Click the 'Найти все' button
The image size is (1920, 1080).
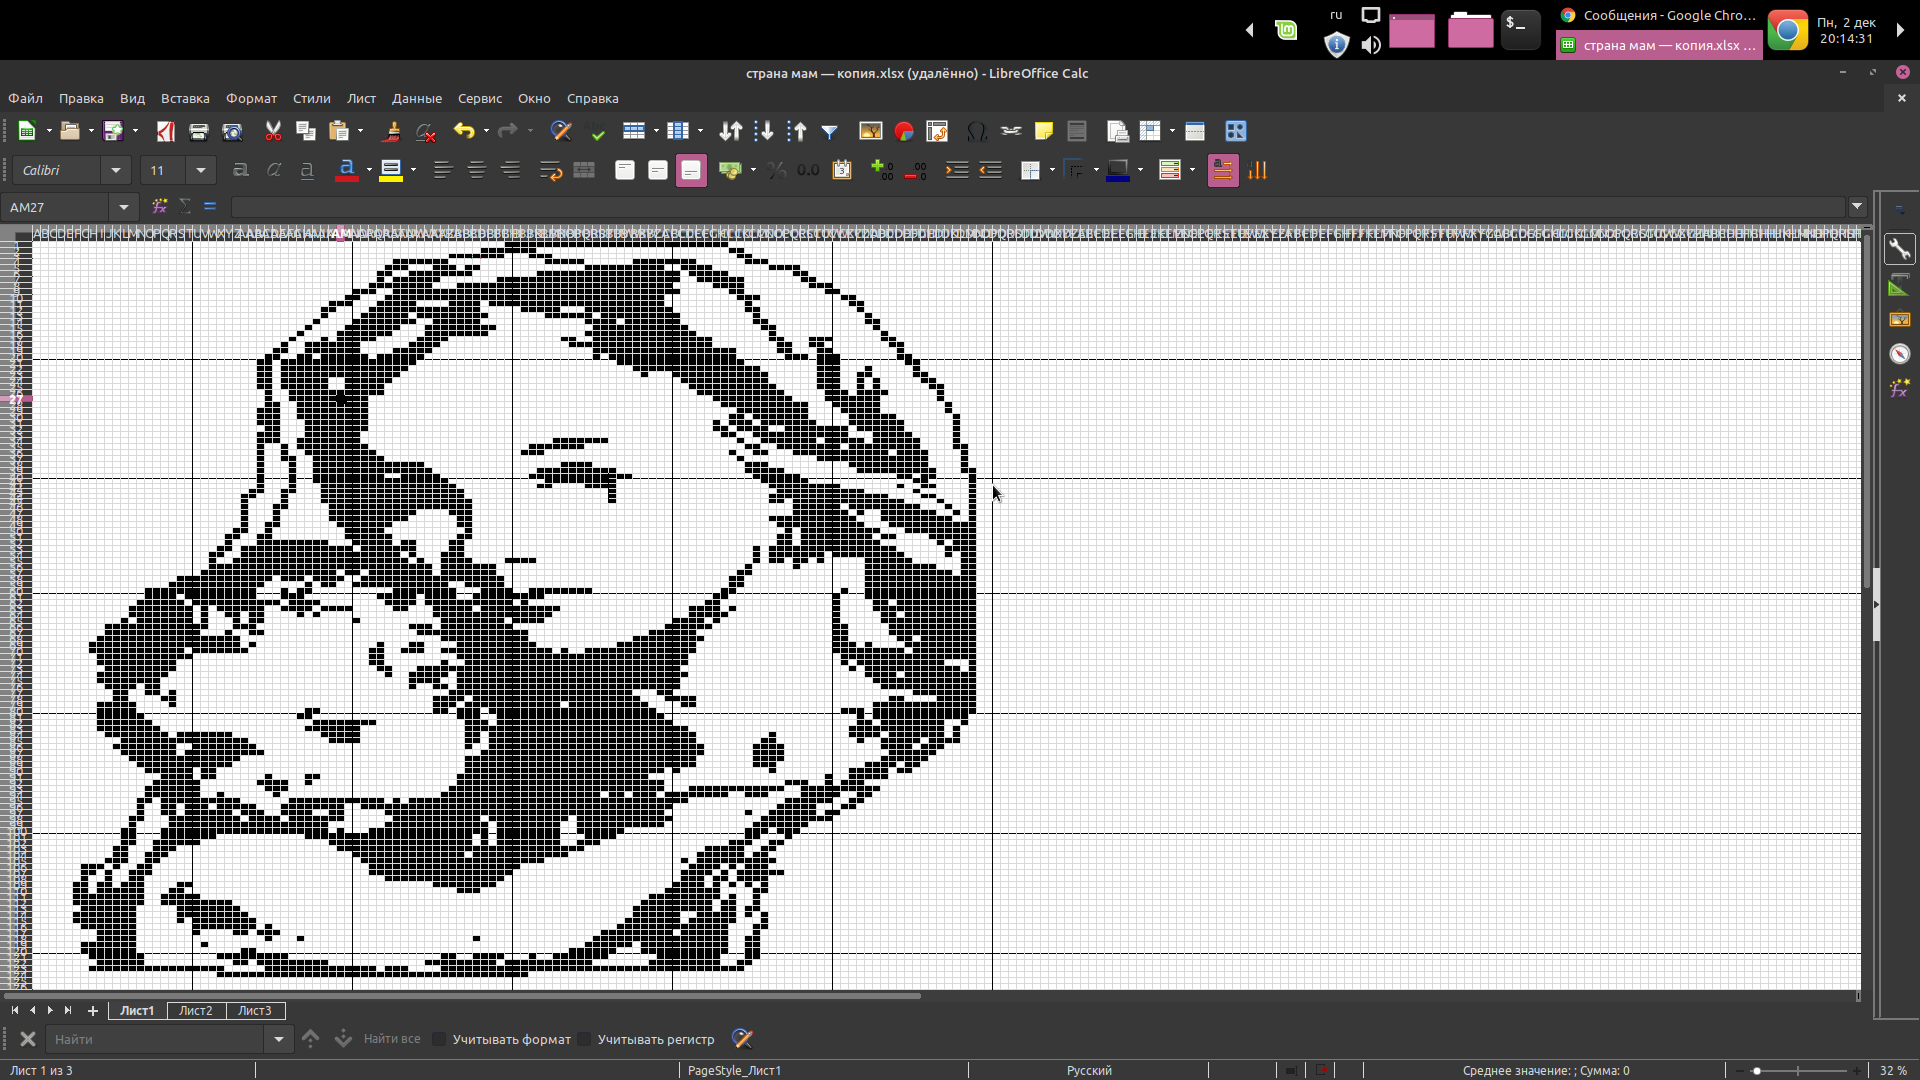click(x=392, y=1039)
